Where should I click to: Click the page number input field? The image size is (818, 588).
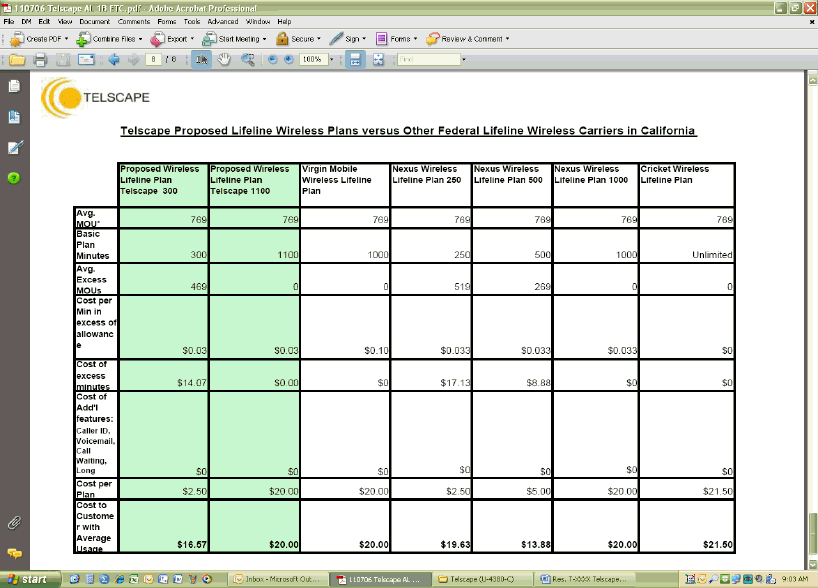153,59
